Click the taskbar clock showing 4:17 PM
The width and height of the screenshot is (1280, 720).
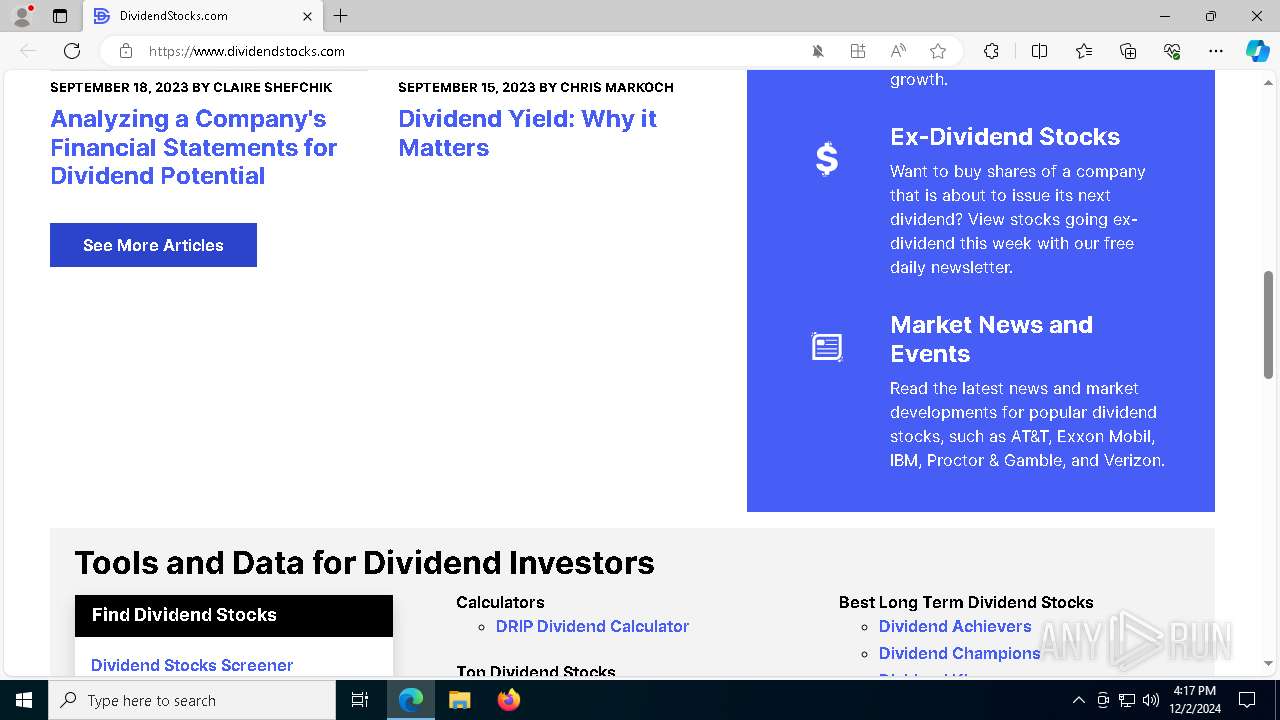coord(1194,700)
